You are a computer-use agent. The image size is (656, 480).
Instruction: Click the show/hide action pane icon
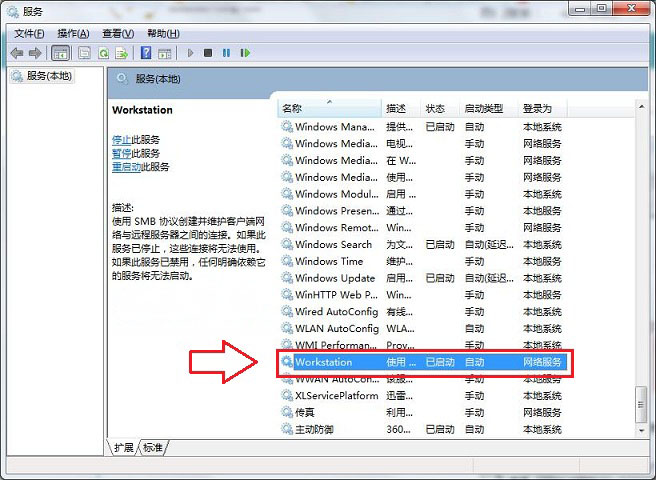click(x=164, y=53)
